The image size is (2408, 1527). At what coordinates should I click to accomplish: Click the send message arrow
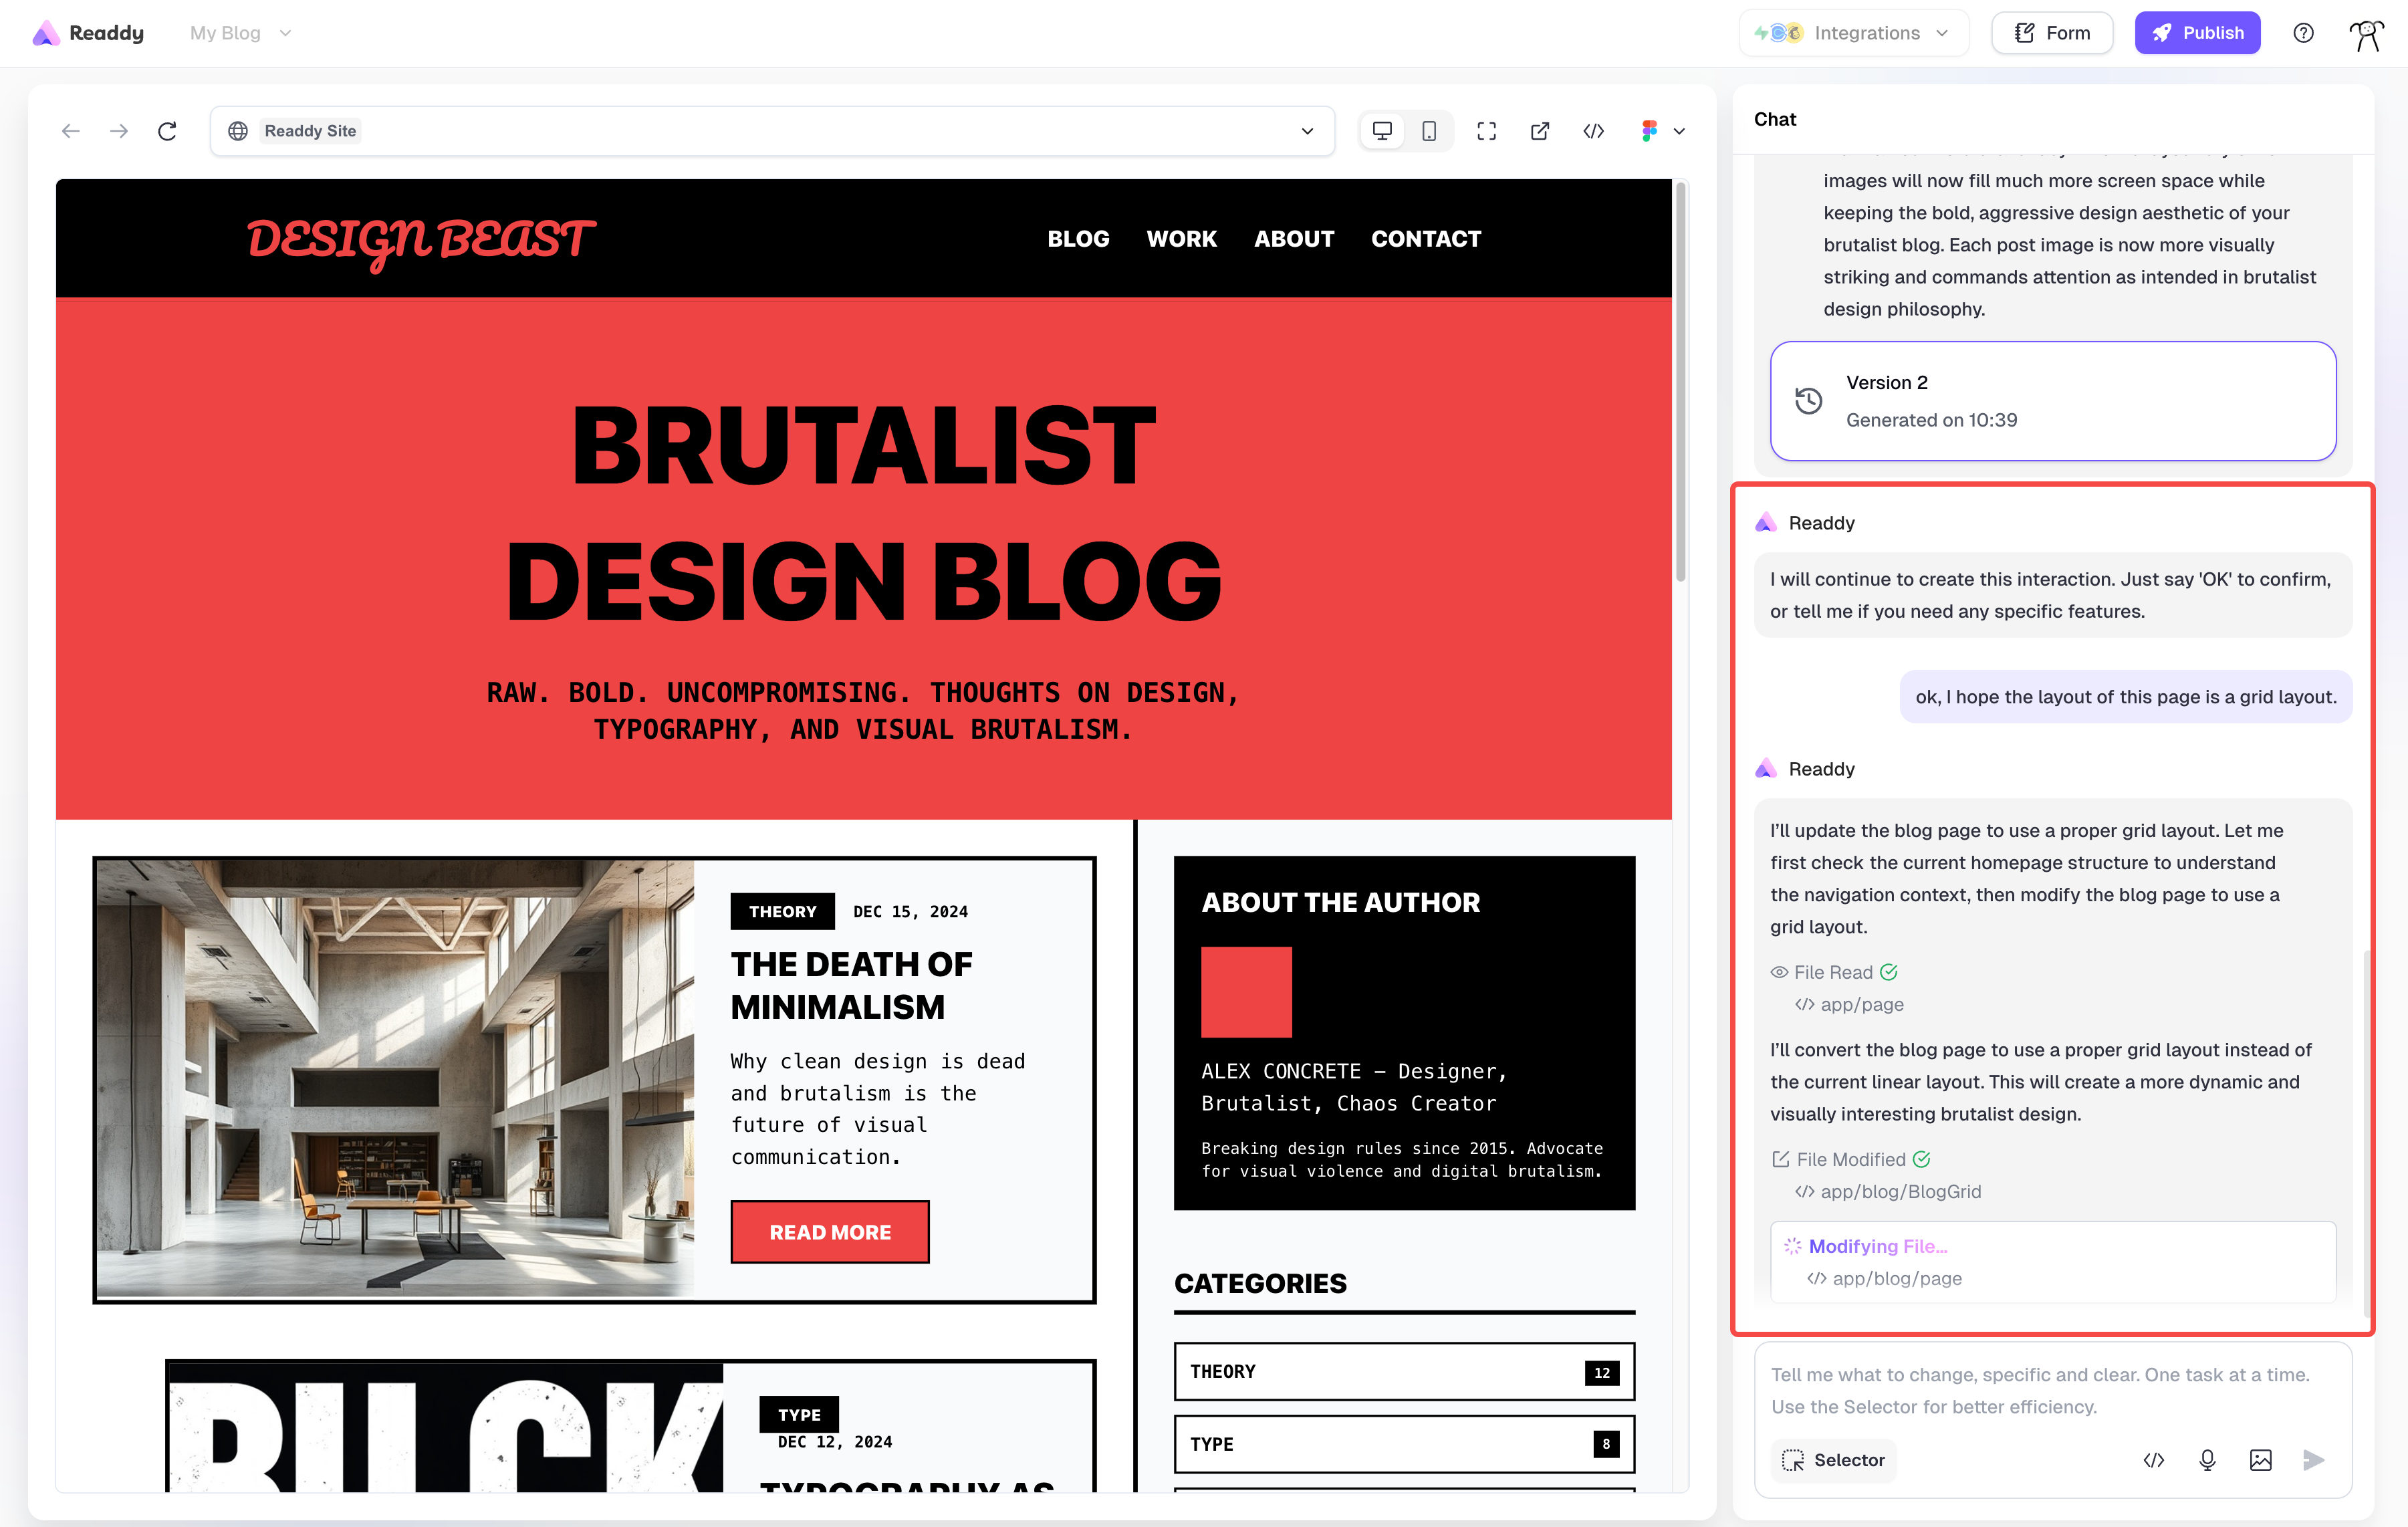tap(2313, 1460)
